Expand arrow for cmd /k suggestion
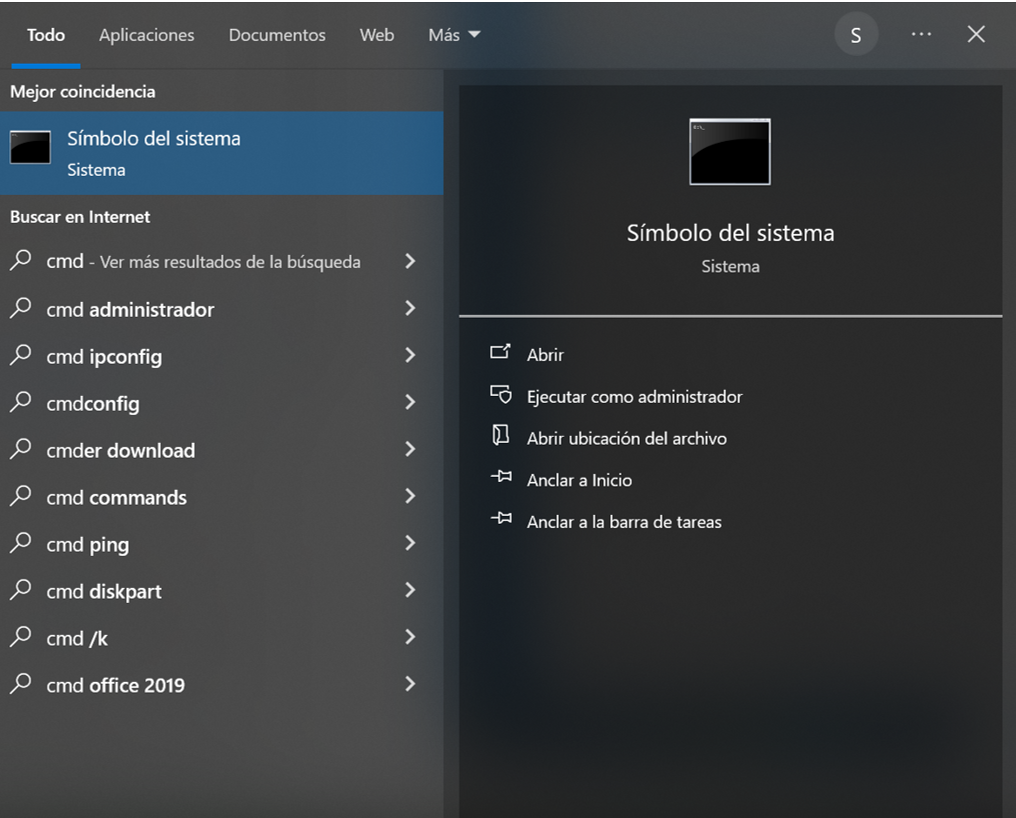This screenshot has height=818, width=1016. coord(410,637)
